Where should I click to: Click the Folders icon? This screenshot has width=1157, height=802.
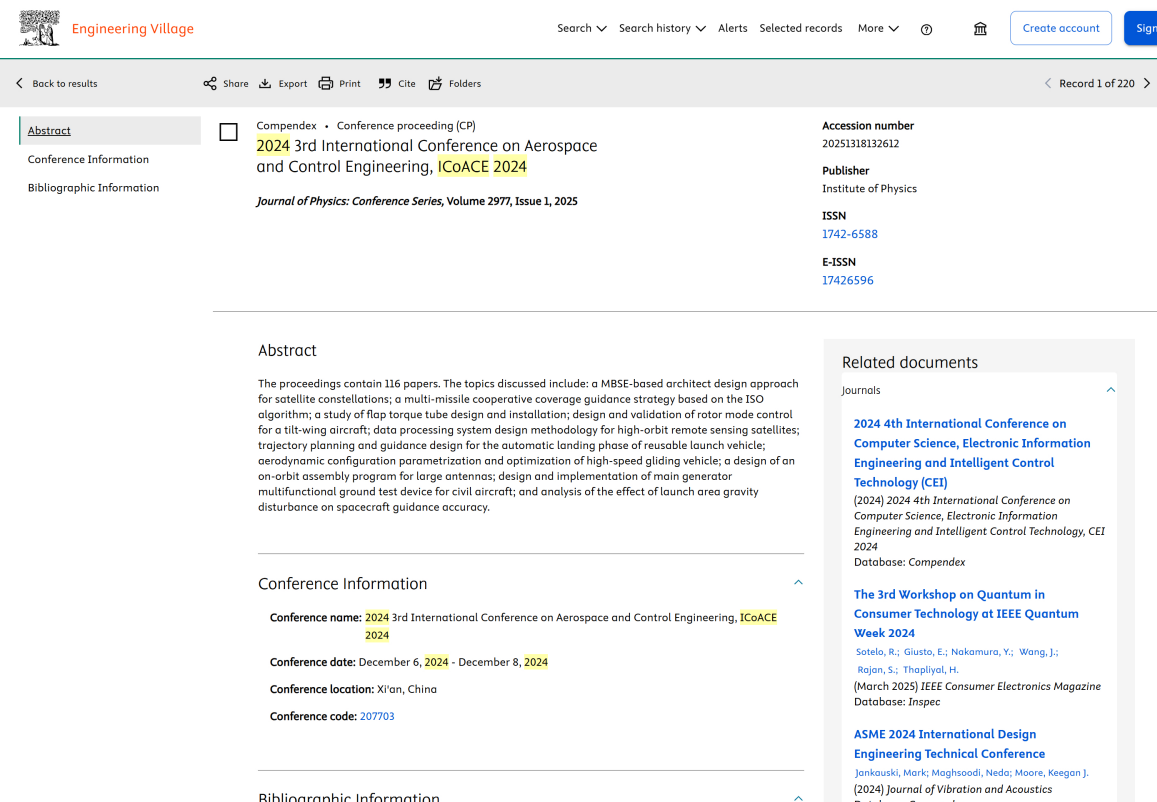[435, 83]
